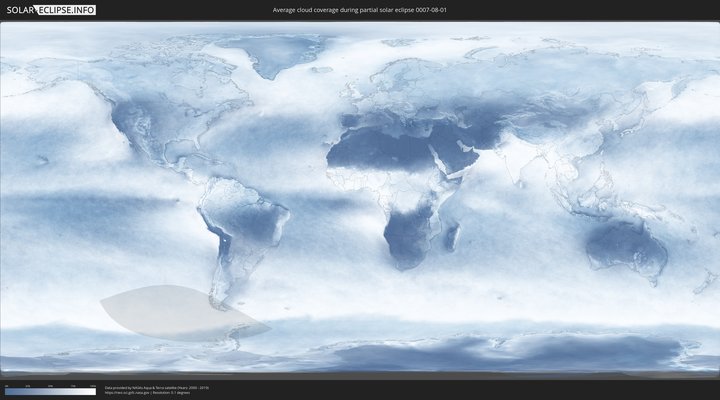Click the SOLAR ECLIPSE.INFO logo
Screen dimensions: 720x400
point(51,10)
